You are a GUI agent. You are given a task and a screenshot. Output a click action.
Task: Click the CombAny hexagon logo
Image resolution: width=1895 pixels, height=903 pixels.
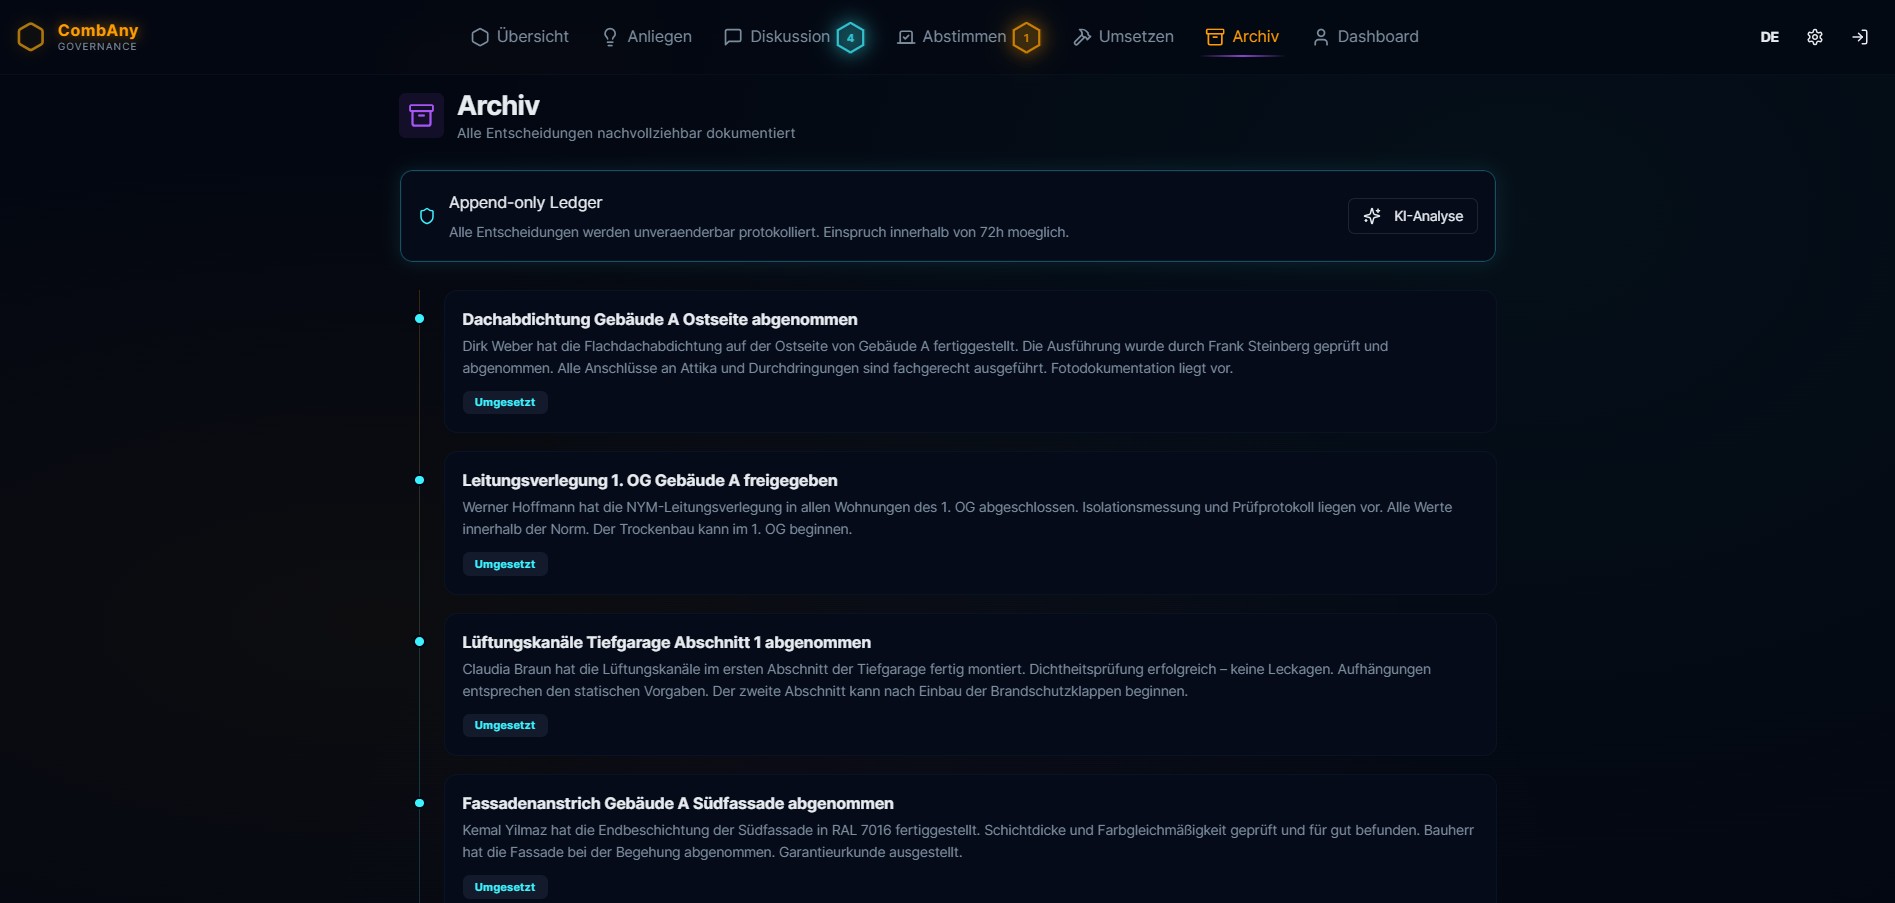(x=31, y=37)
